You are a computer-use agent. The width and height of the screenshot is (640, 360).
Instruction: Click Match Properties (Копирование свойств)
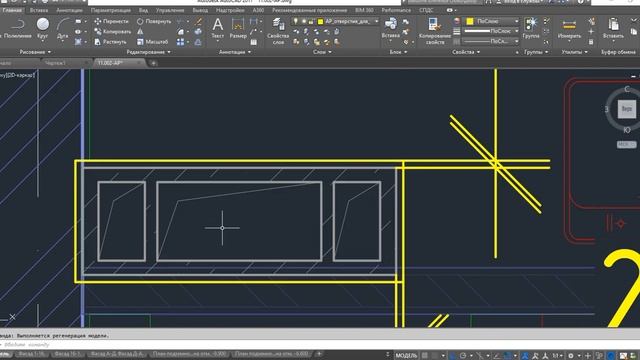(434, 31)
